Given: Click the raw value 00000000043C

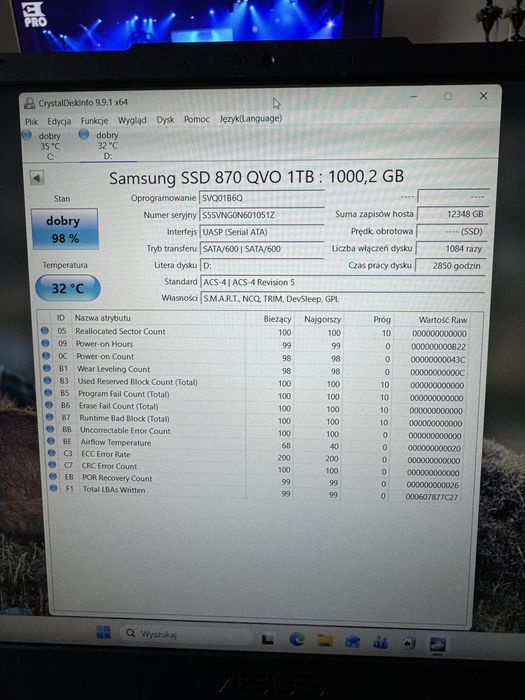Looking at the screenshot, I should pos(438,359).
